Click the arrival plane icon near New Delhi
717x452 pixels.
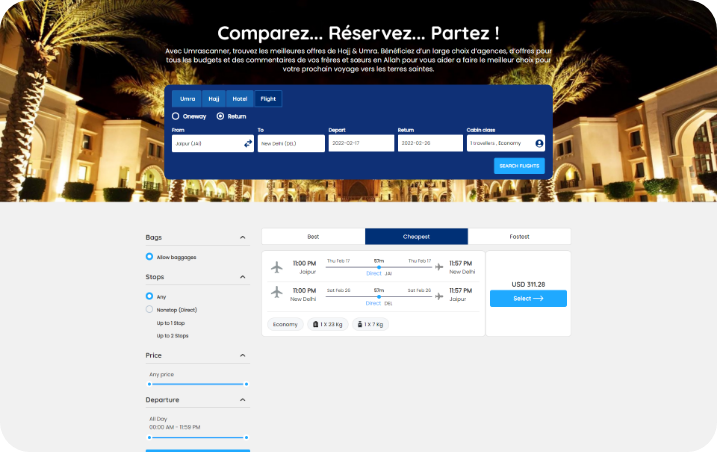439,267
